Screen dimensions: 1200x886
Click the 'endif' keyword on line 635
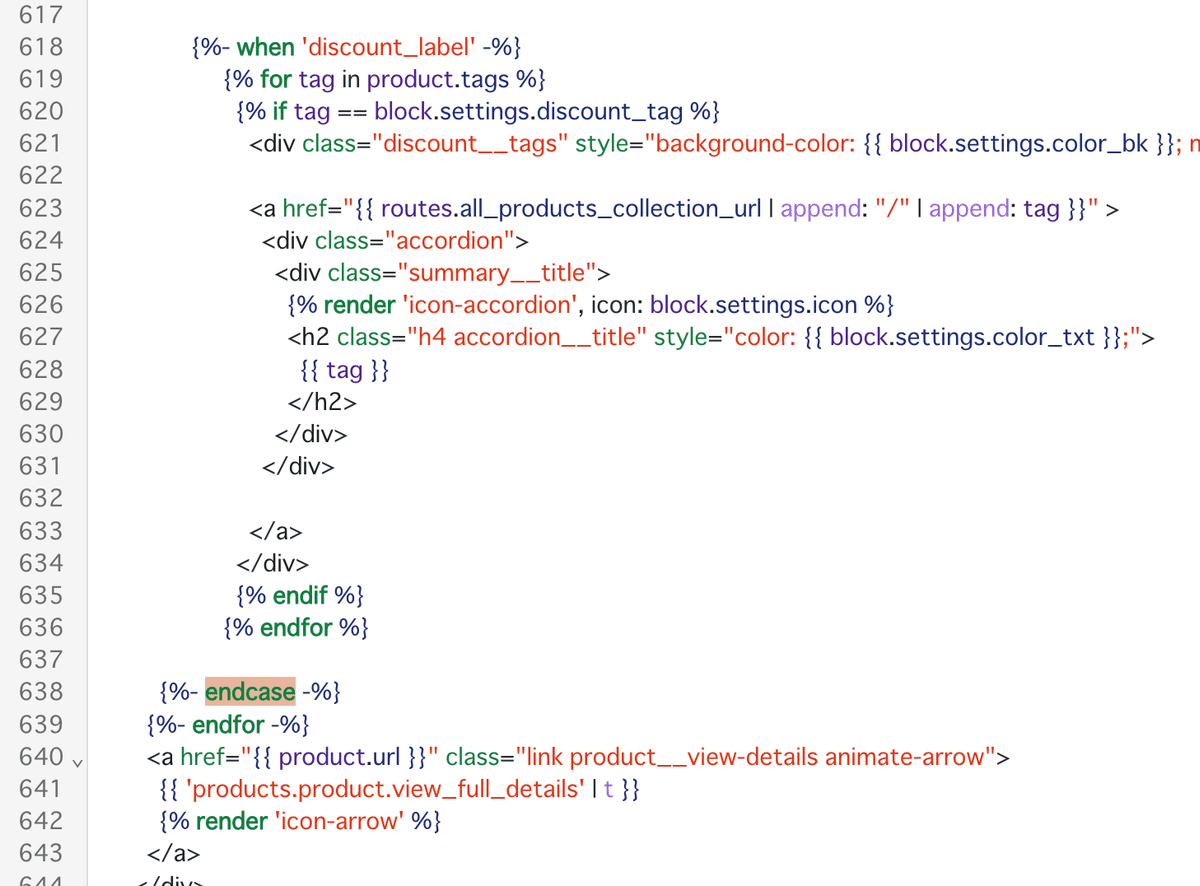[x=300, y=596]
